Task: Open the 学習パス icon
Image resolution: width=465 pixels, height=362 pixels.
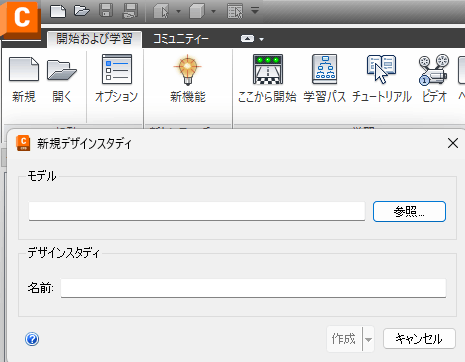Action: coord(324,79)
